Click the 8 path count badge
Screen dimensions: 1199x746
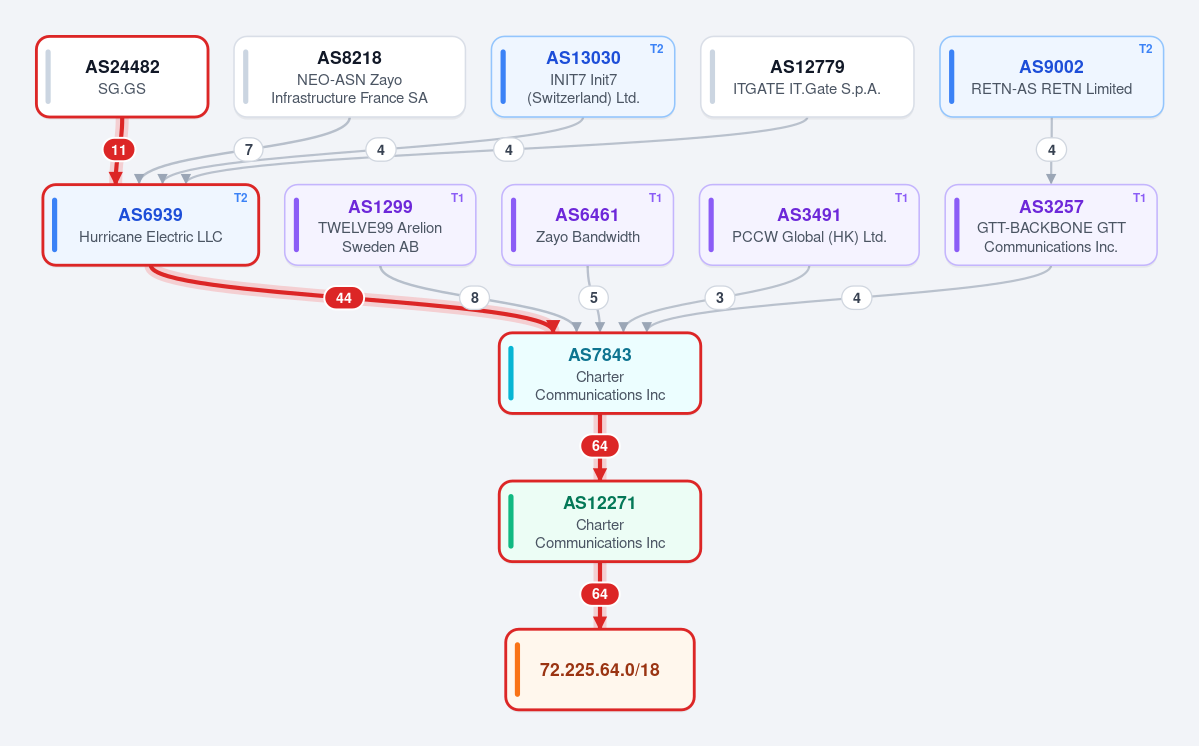pos(474,298)
